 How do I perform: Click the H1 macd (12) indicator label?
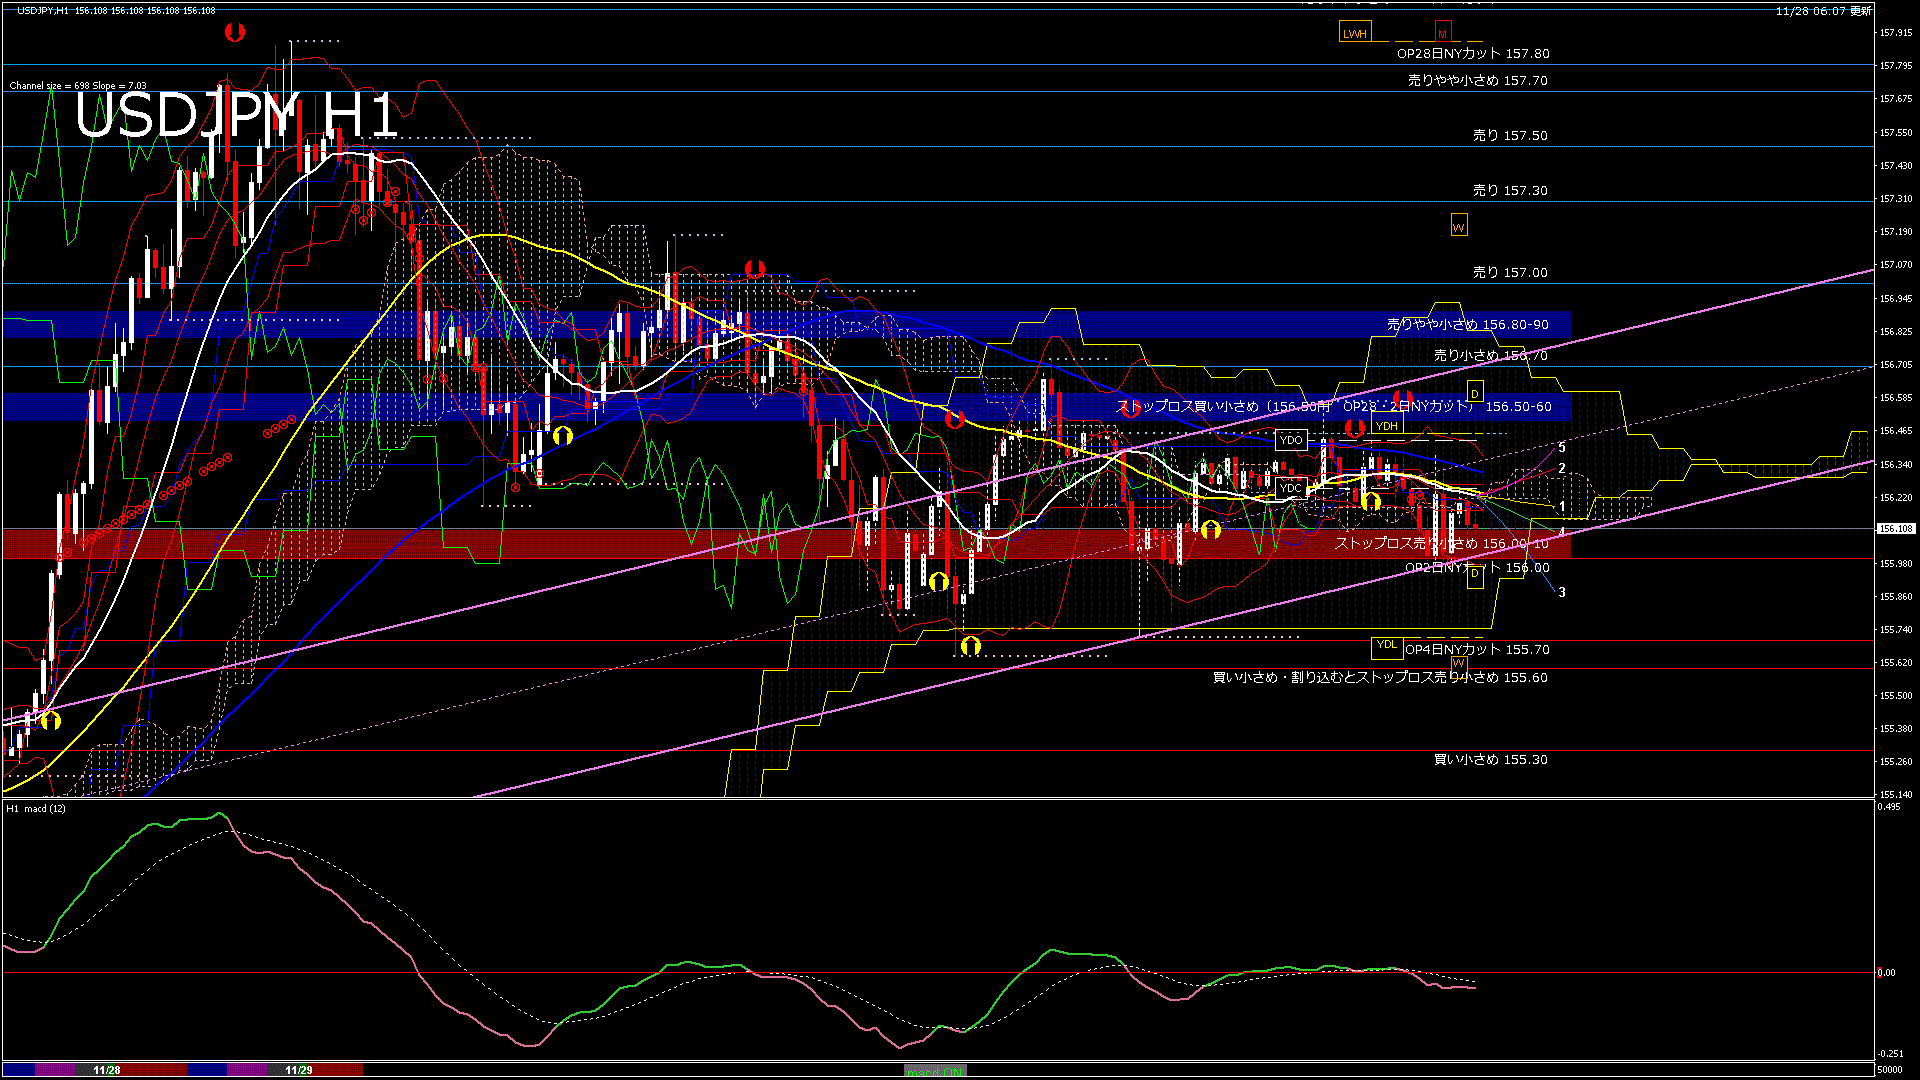point(36,808)
